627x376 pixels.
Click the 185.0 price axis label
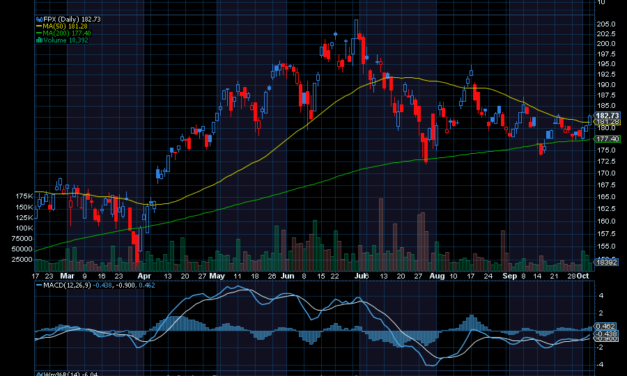(x=606, y=106)
